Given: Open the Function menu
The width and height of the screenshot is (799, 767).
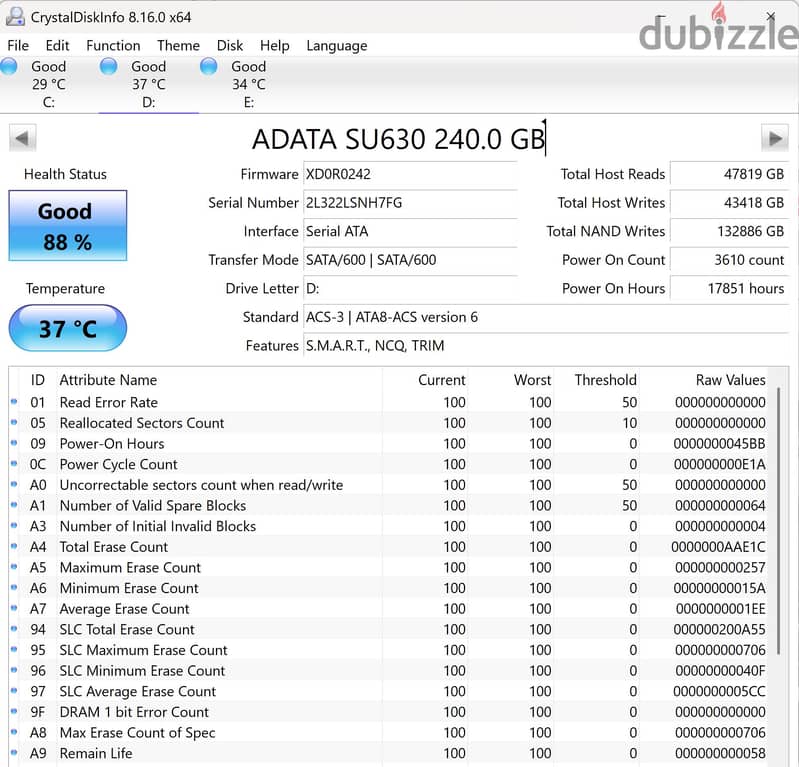Looking at the screenshot, I should (x=113, y=46).
